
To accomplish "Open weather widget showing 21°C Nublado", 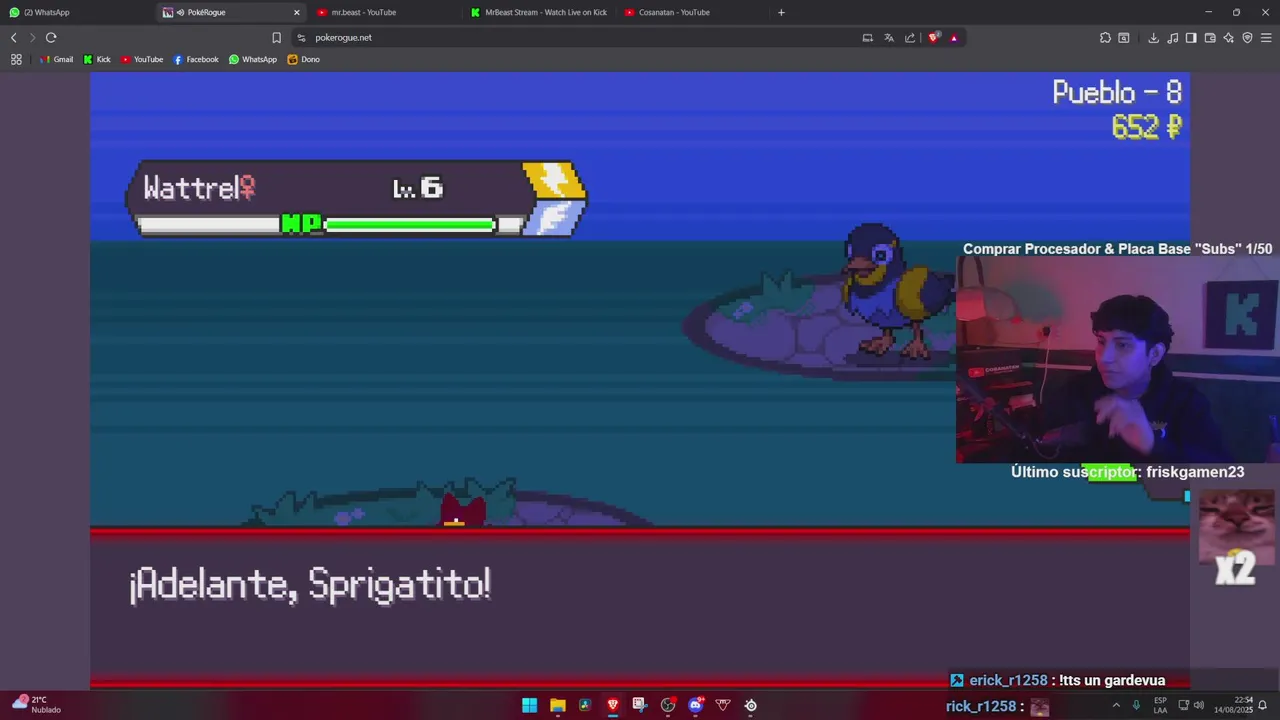I will pos(37,705).
